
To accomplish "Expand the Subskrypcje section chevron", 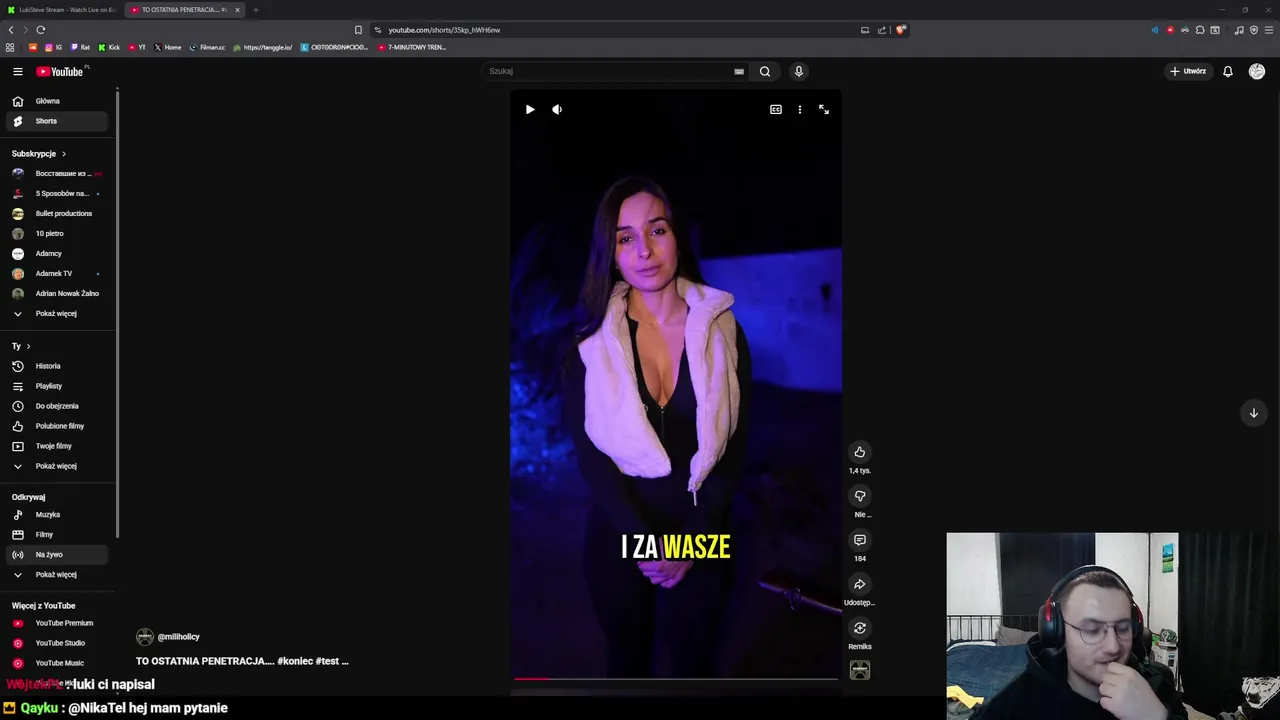I will (x=64, y=154).
